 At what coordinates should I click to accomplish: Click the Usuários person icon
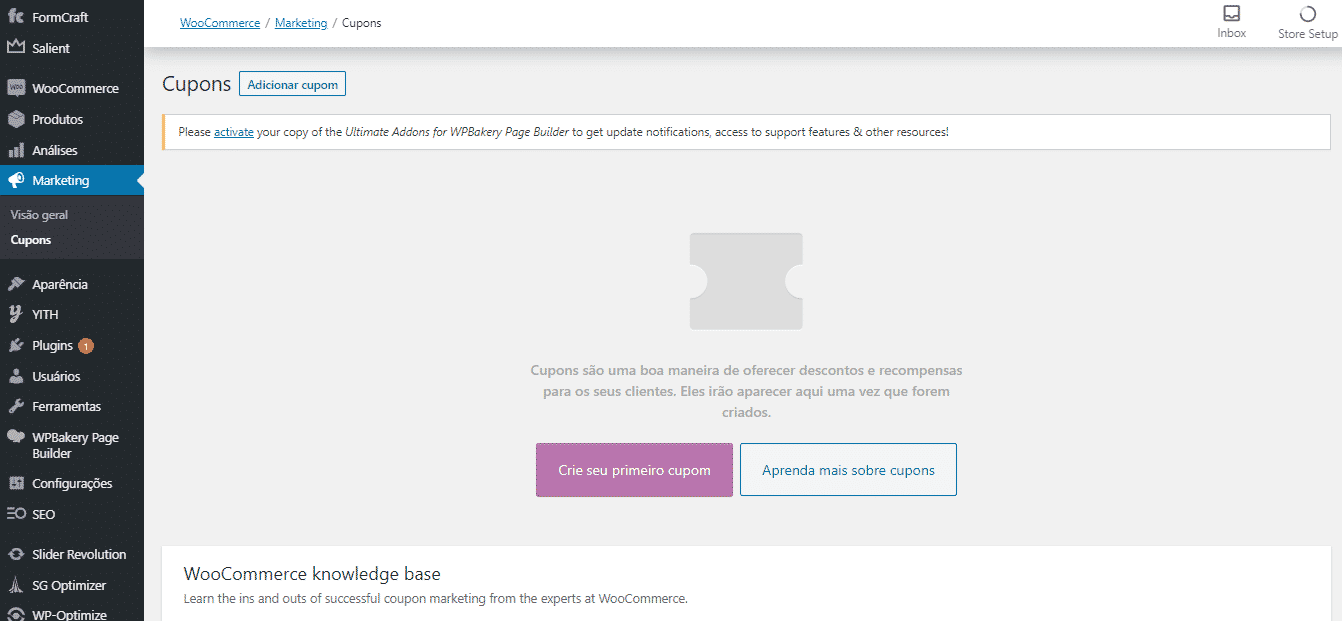click(x=16, y=376)
